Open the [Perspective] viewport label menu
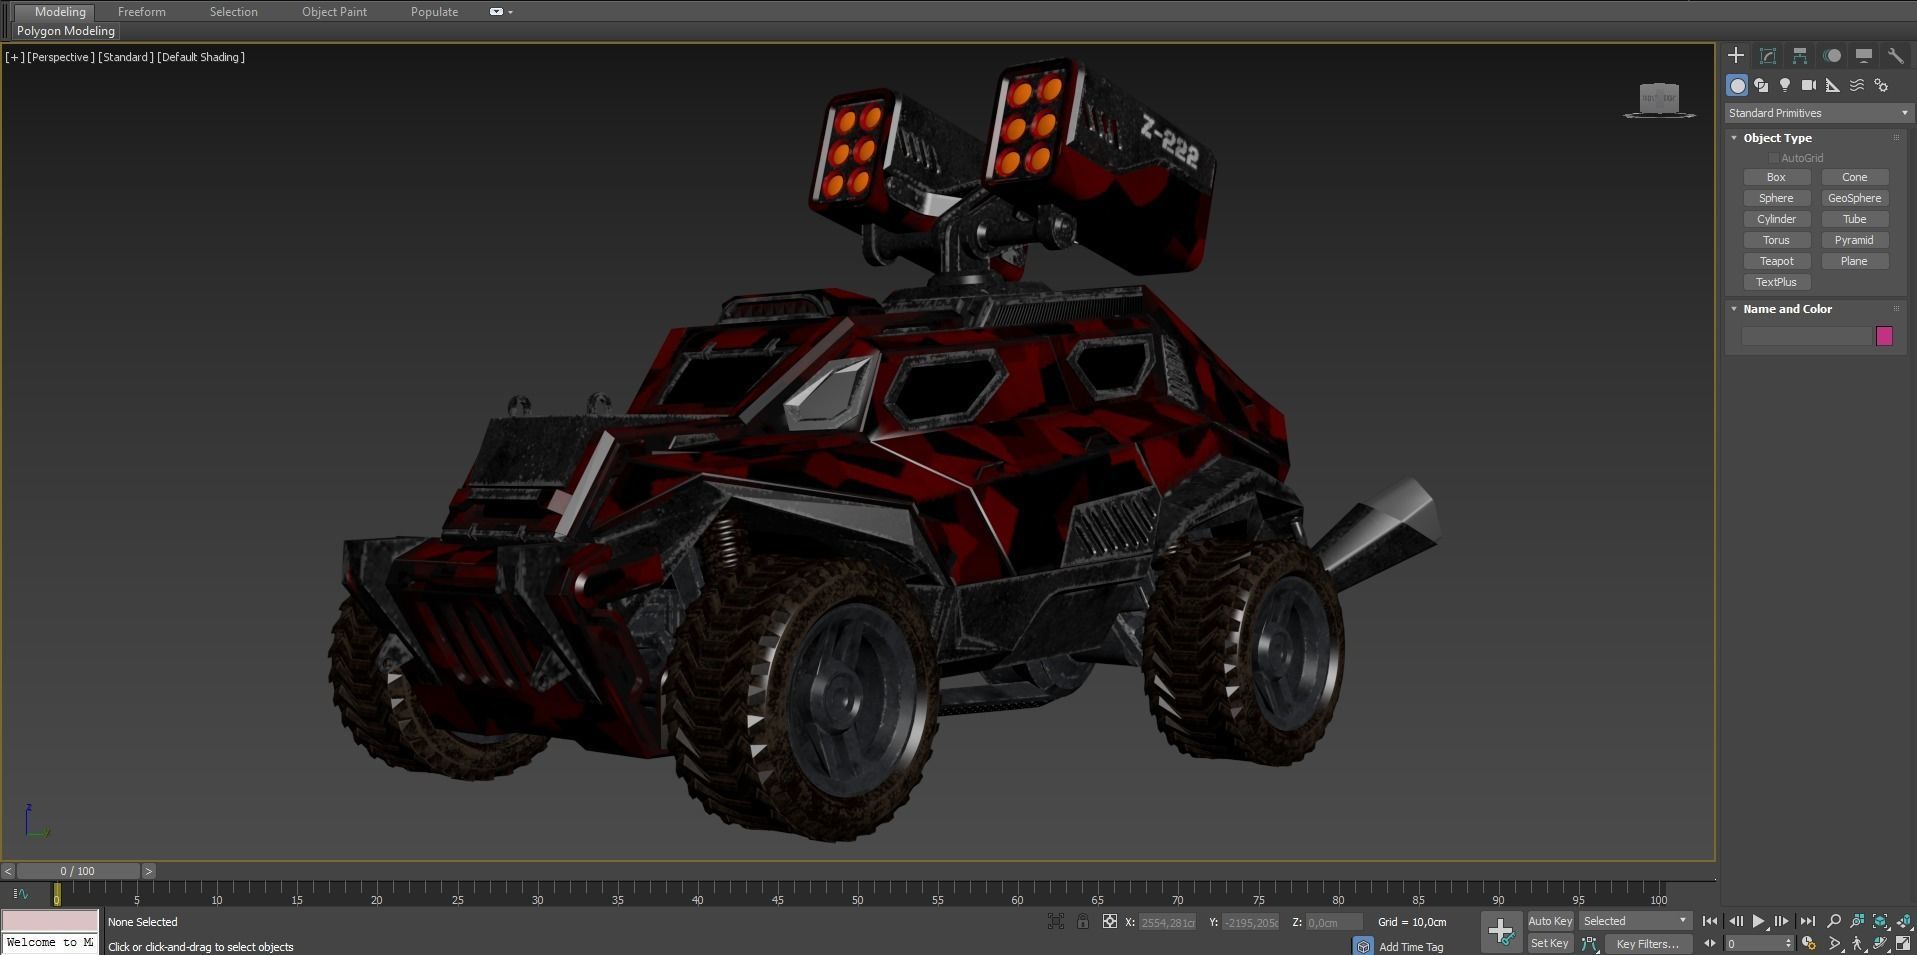Screen dimensions: 1917x955 [61, 57]
